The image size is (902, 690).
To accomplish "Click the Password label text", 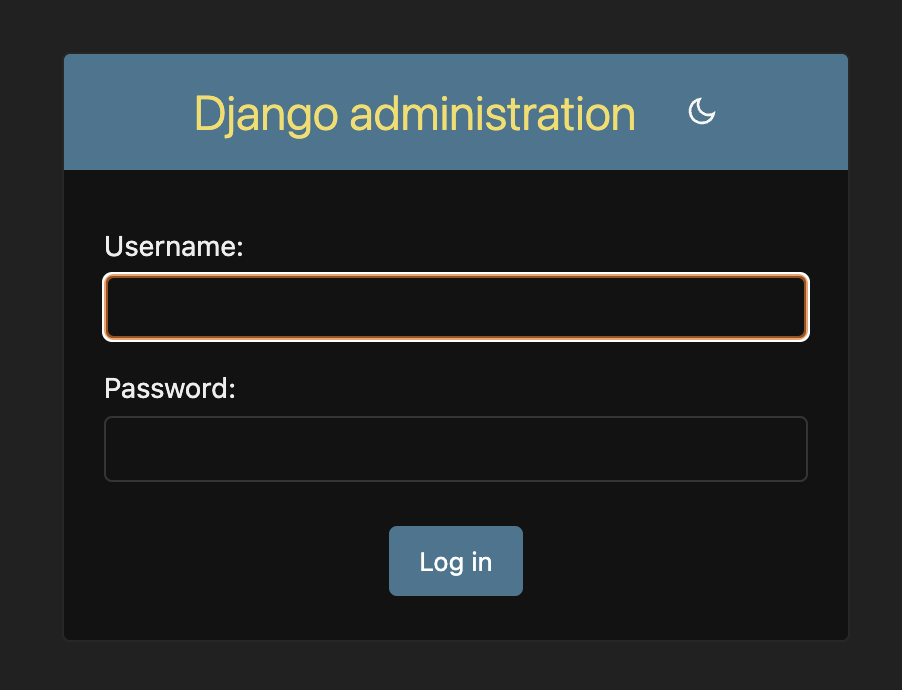I will point(170,388).
